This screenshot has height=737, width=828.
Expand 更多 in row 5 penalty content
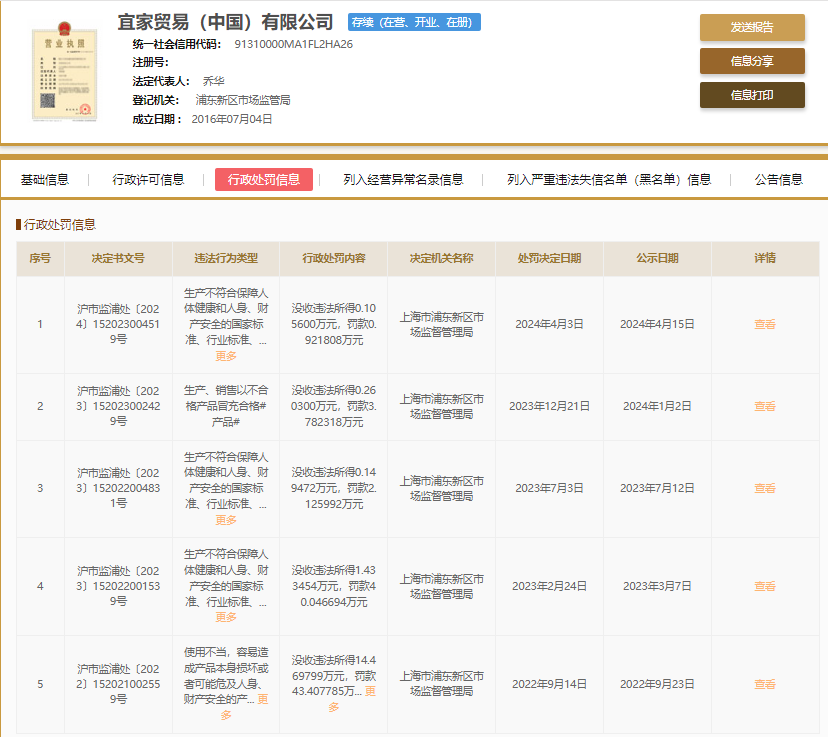tap(370, 691)
